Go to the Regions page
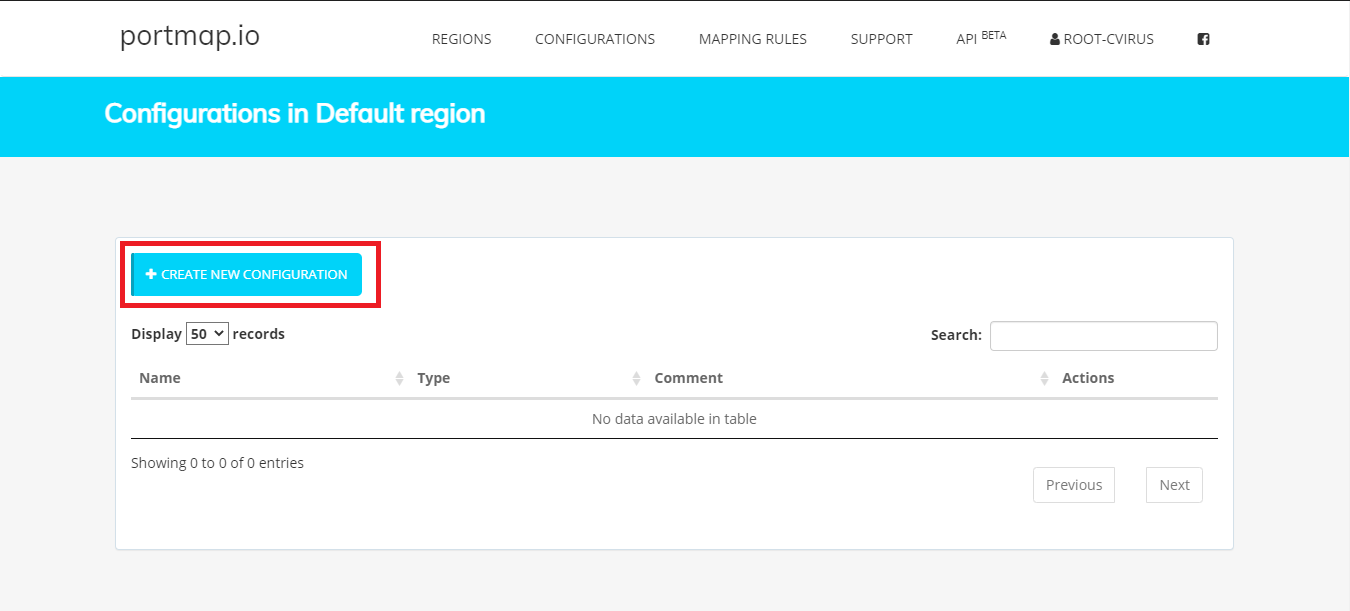1350x611 pixels. (x=461, y=39)
